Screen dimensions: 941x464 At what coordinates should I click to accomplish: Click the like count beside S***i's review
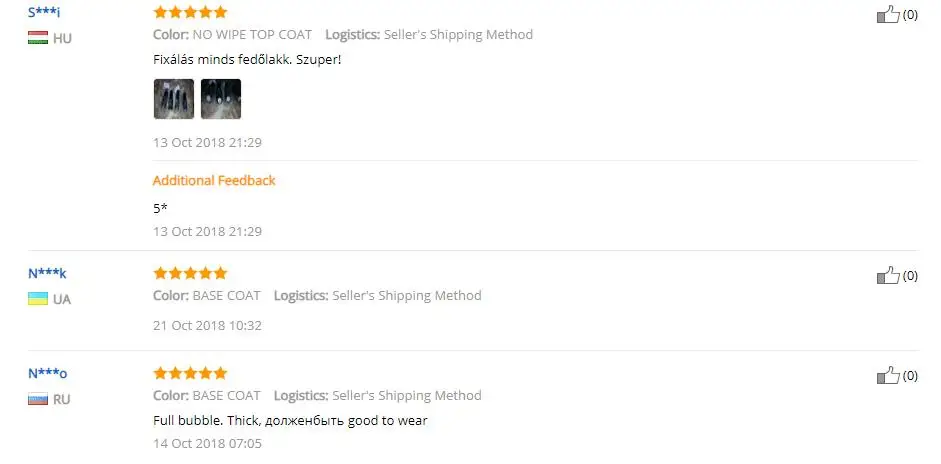point(910,14)
